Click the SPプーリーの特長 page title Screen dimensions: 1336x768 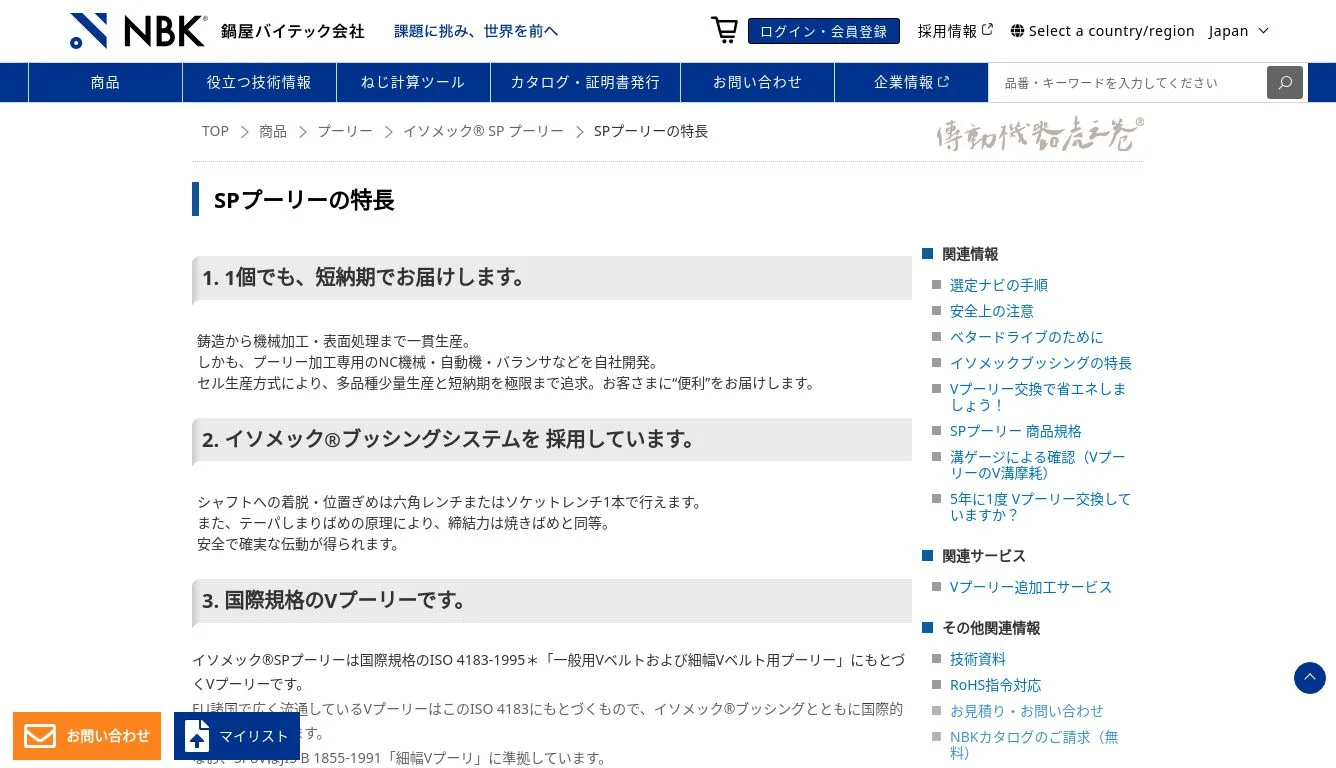(304, 200)
